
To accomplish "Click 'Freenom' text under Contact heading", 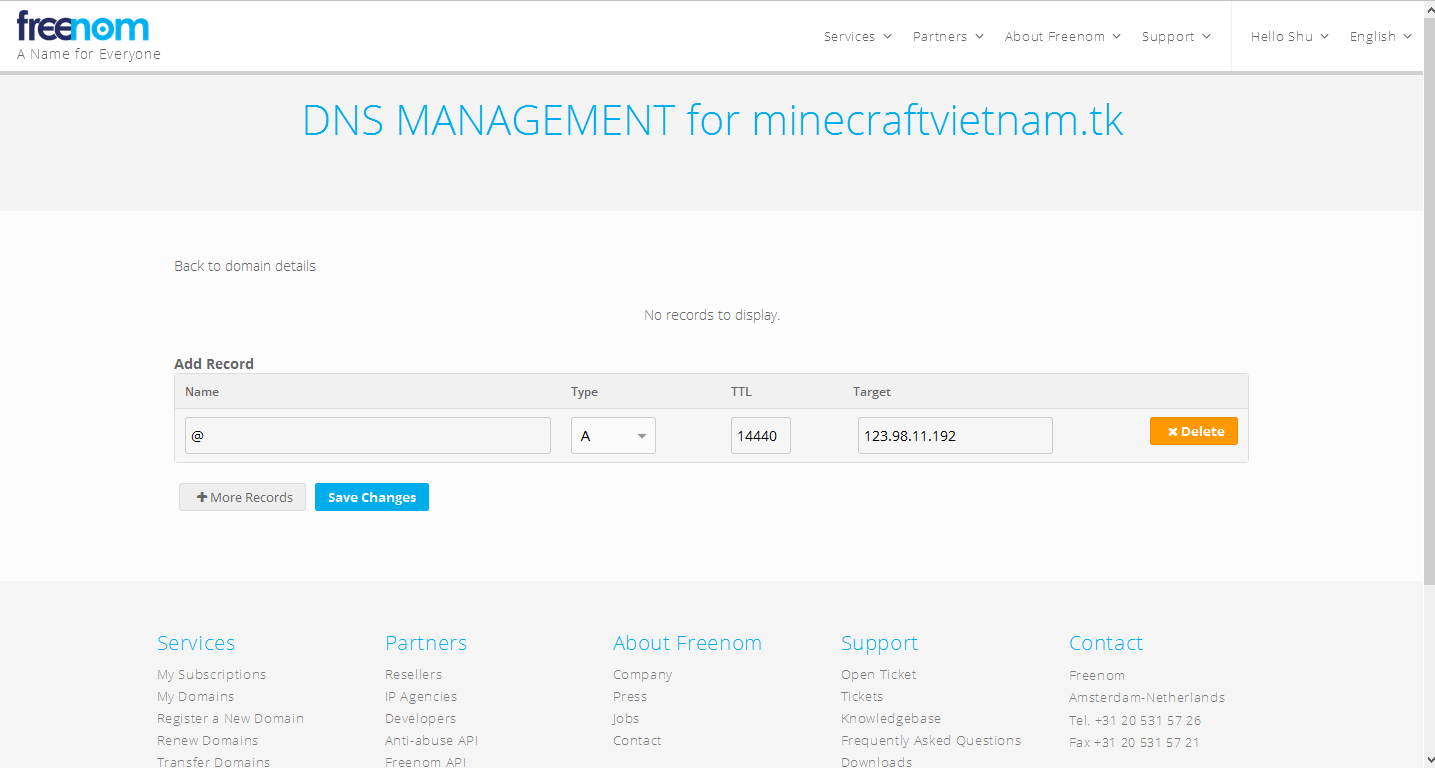I will [1097, 676].
